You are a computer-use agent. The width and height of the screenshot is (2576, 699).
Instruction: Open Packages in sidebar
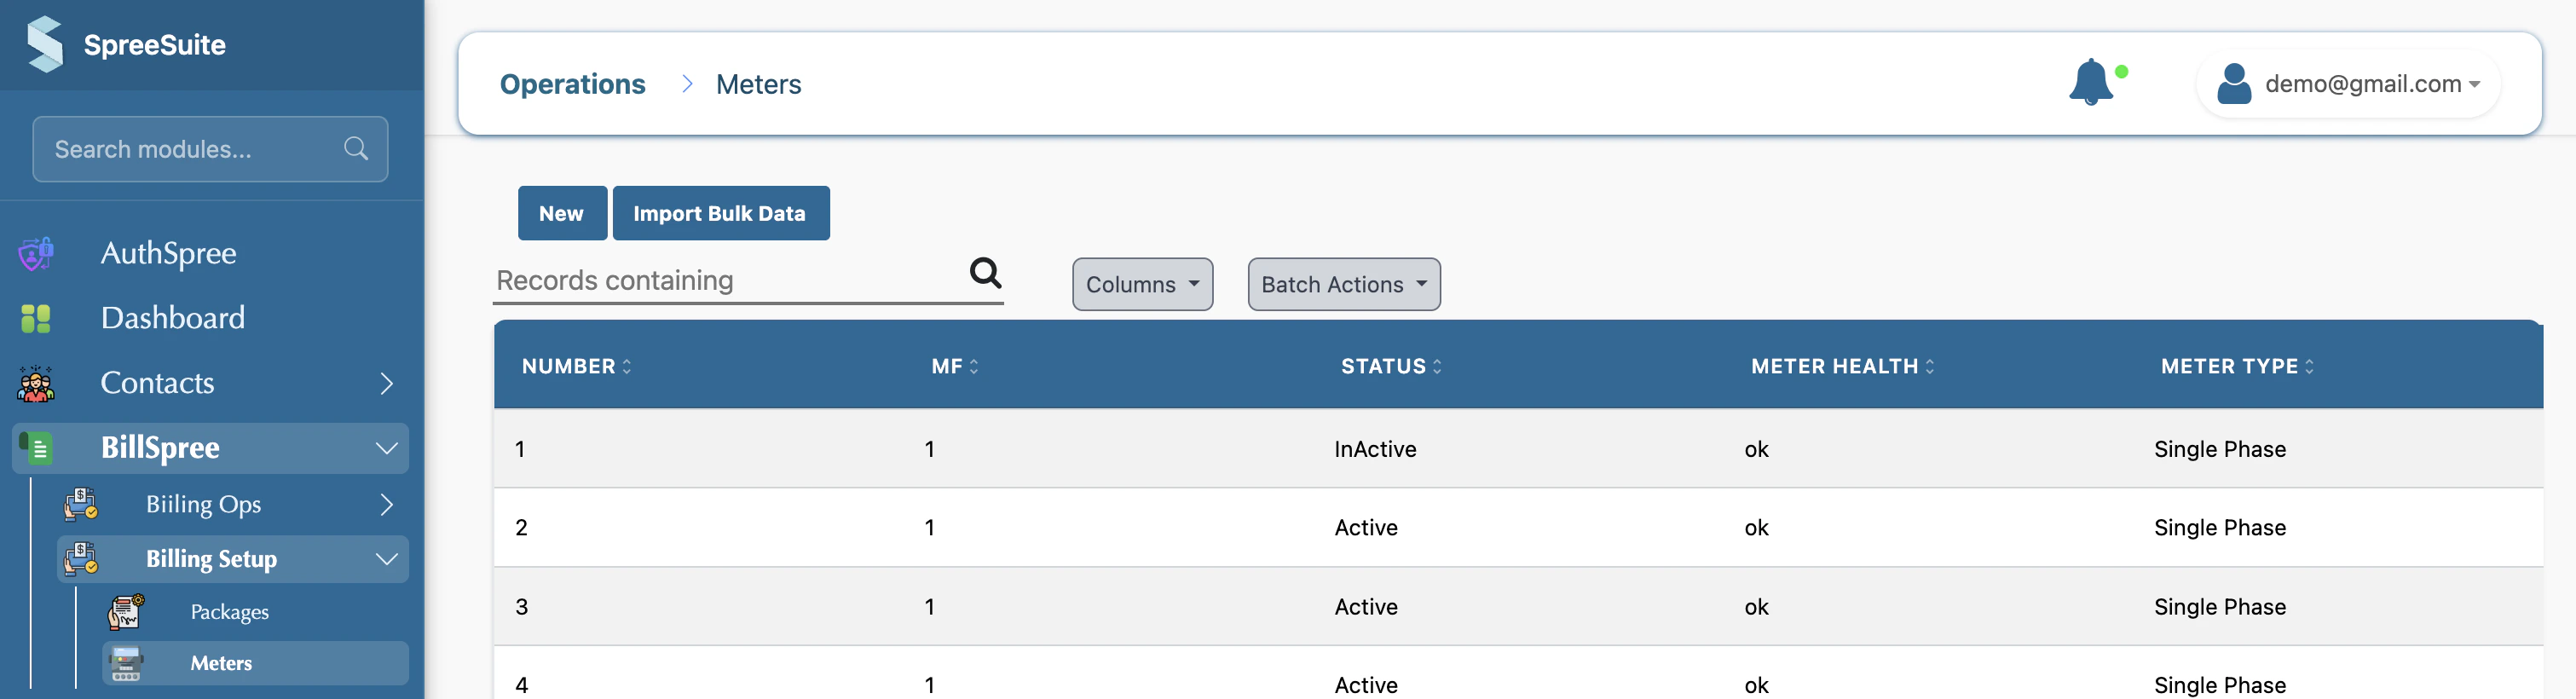point(229,612)
